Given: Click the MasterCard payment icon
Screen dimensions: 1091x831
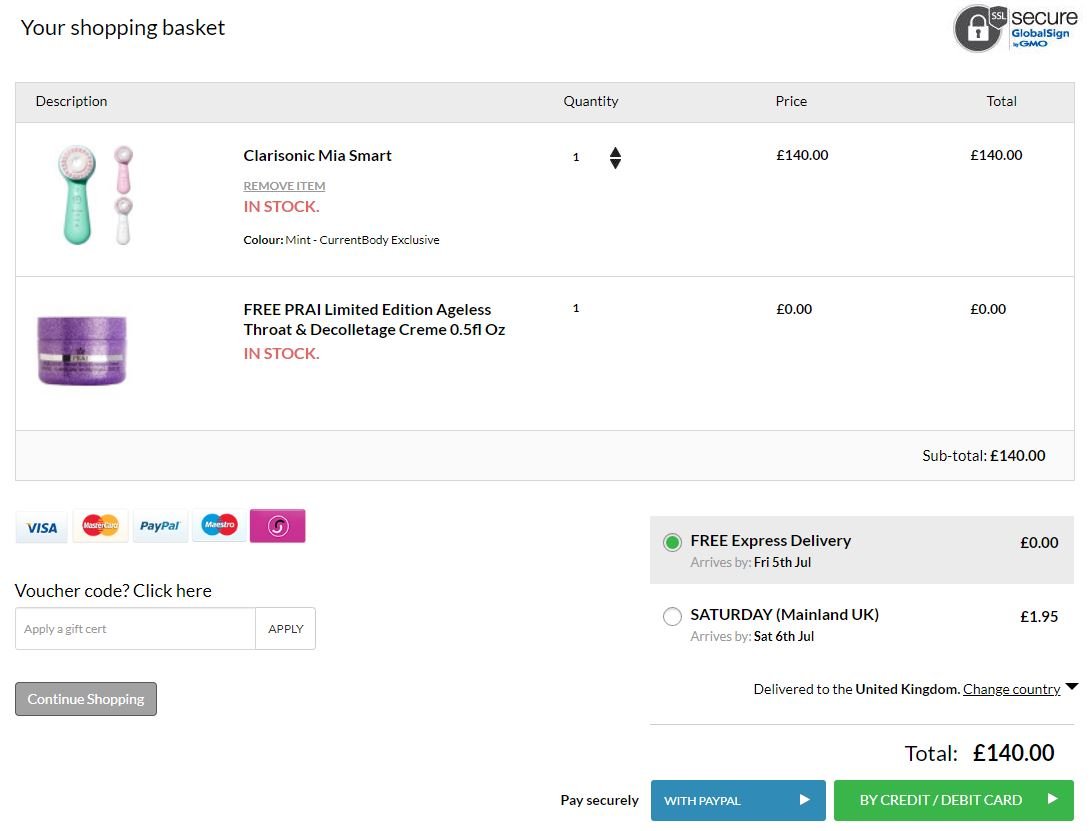Looking at the screenshot, I should coord(100,525).
